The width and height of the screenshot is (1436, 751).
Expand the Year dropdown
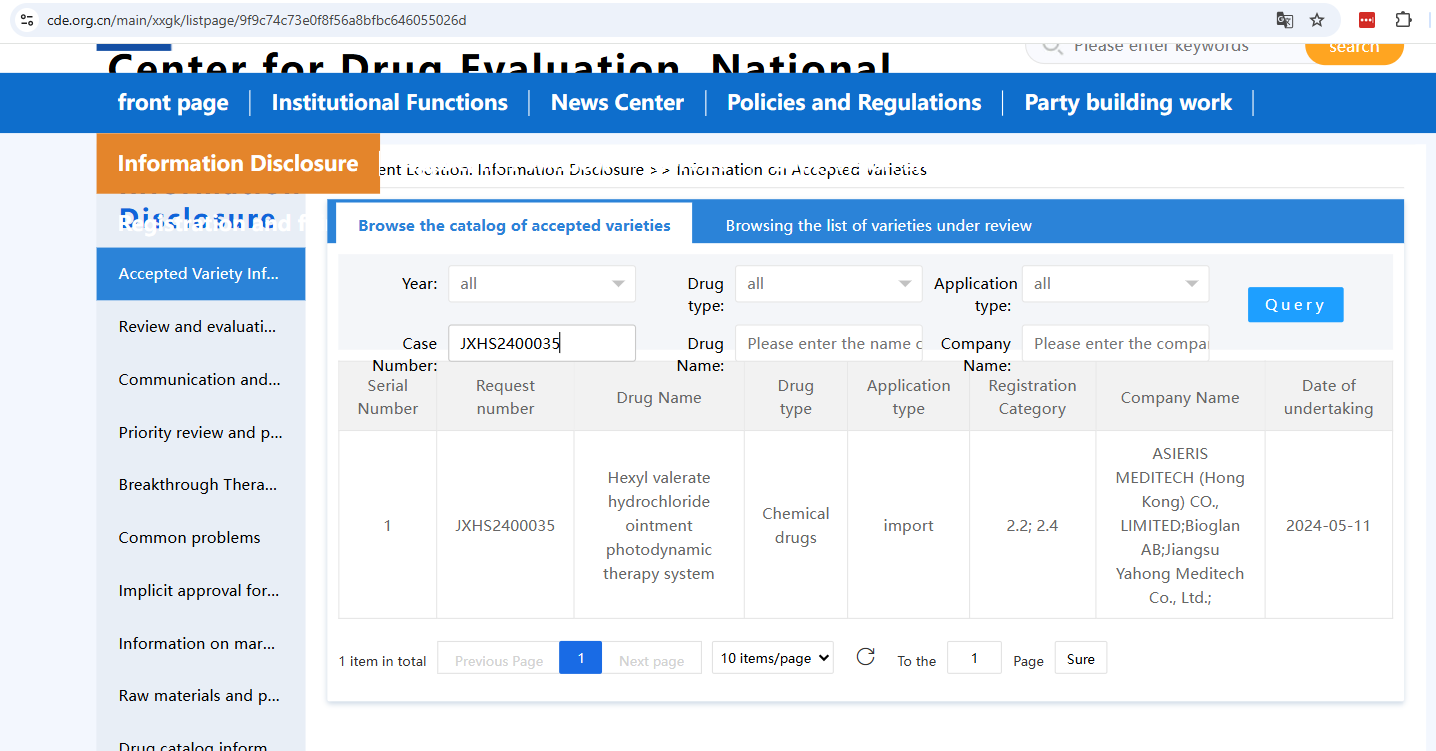coord(541,284)
